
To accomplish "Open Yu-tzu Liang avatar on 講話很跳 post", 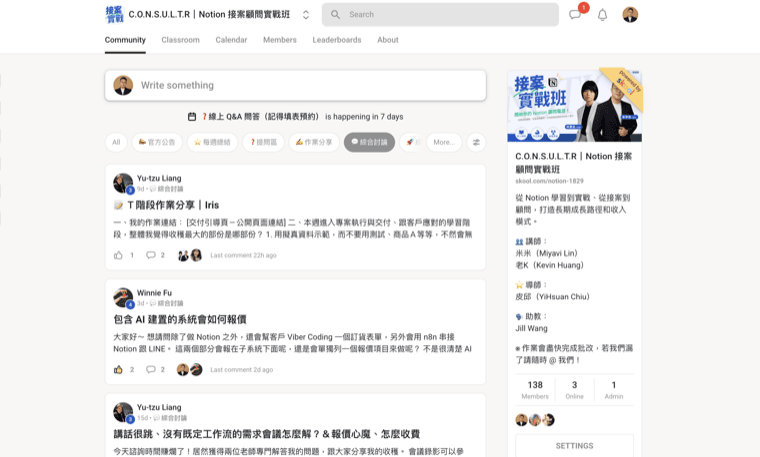I will pyautogui.click(x=123, y=412).
